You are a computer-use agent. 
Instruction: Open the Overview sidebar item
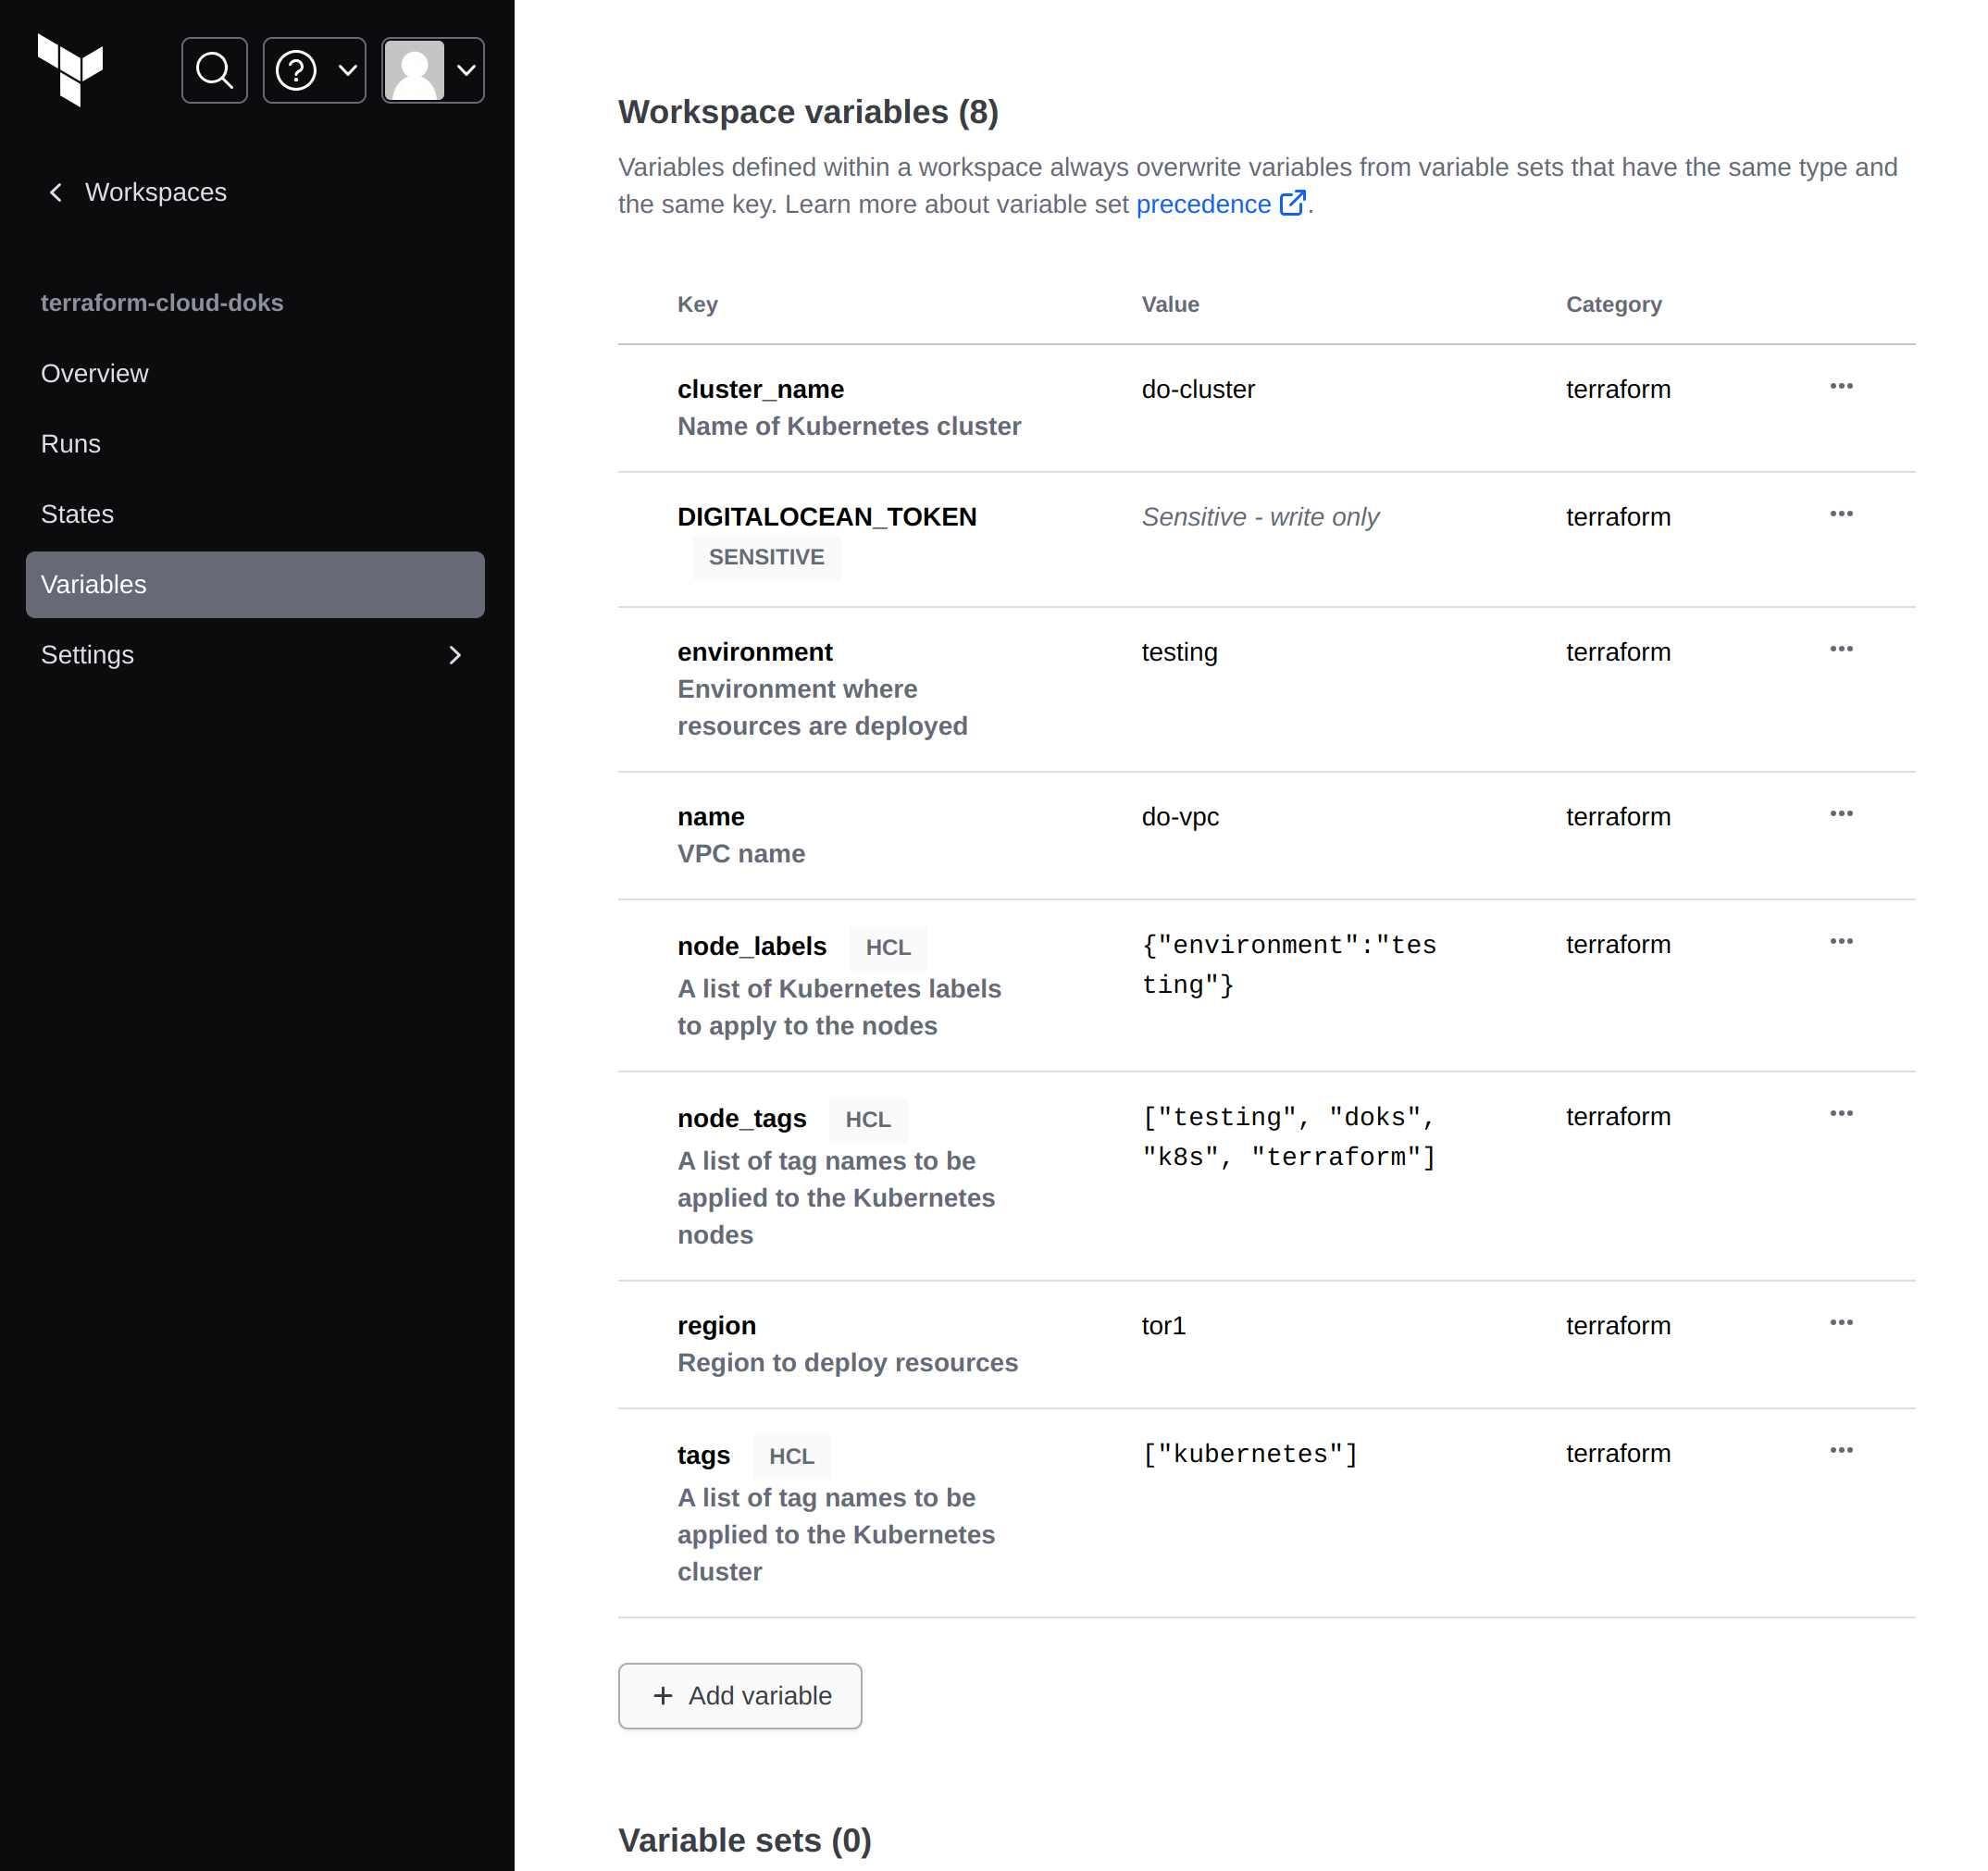click(x=255, y=374)
